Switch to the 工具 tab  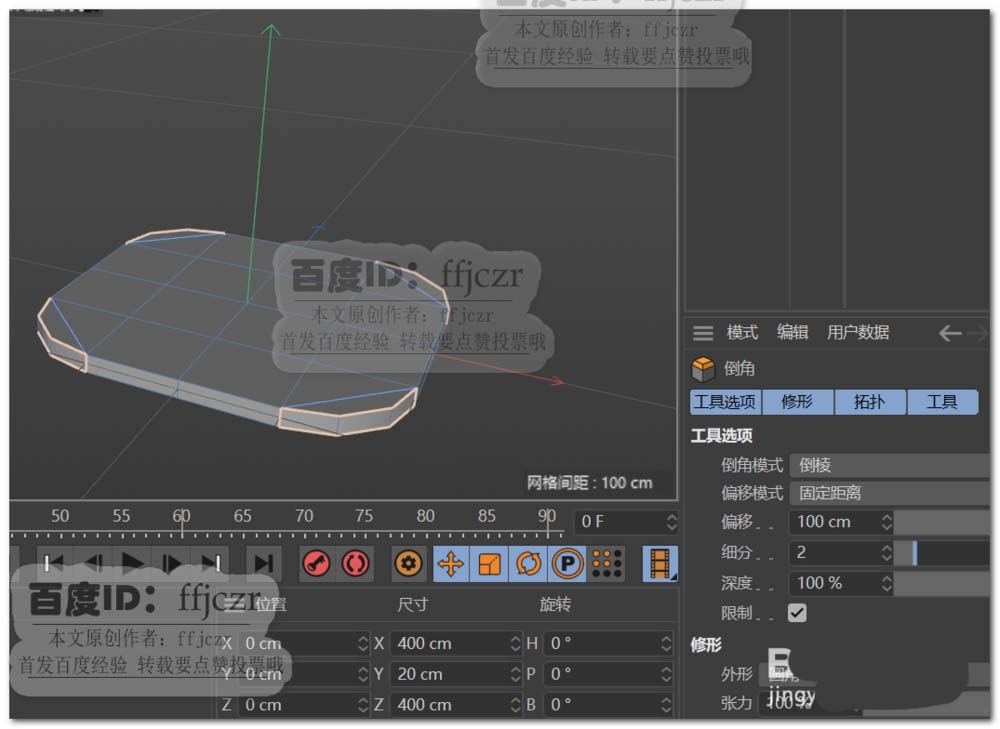coord(942,402)
